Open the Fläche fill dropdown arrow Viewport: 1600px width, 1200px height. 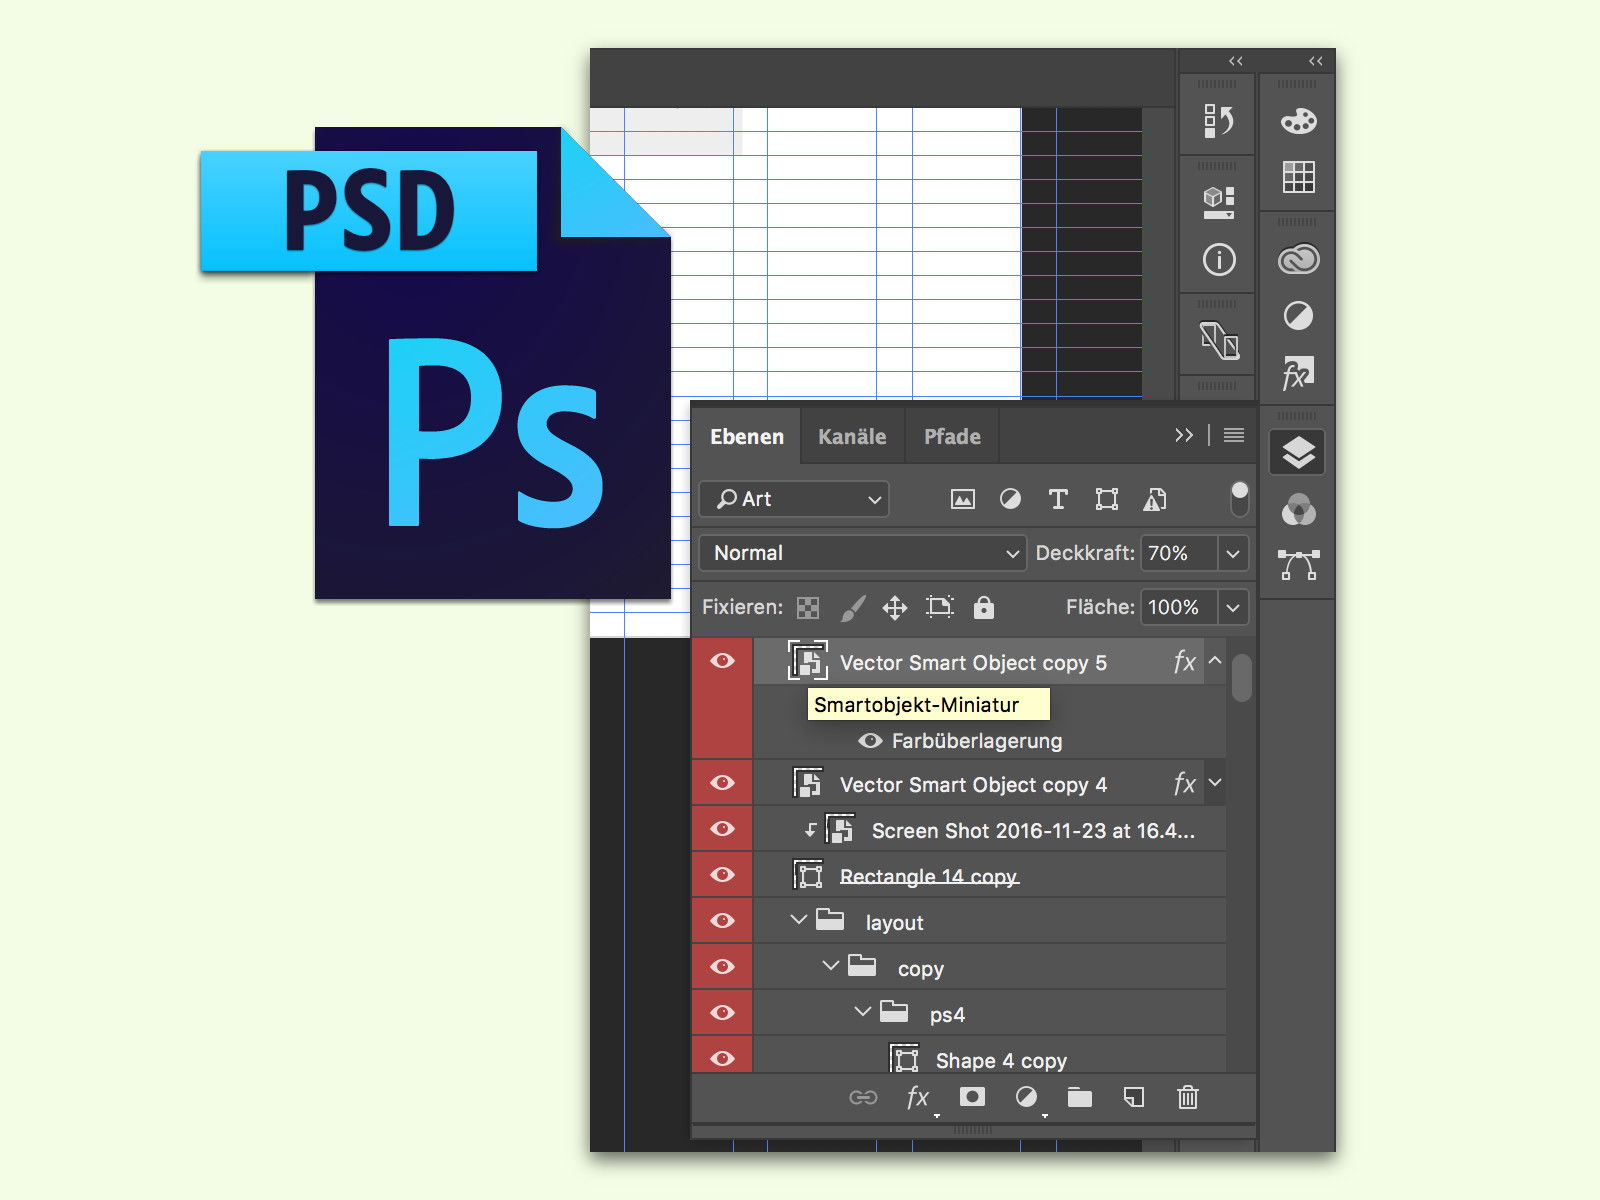[x=1233, y=607]
